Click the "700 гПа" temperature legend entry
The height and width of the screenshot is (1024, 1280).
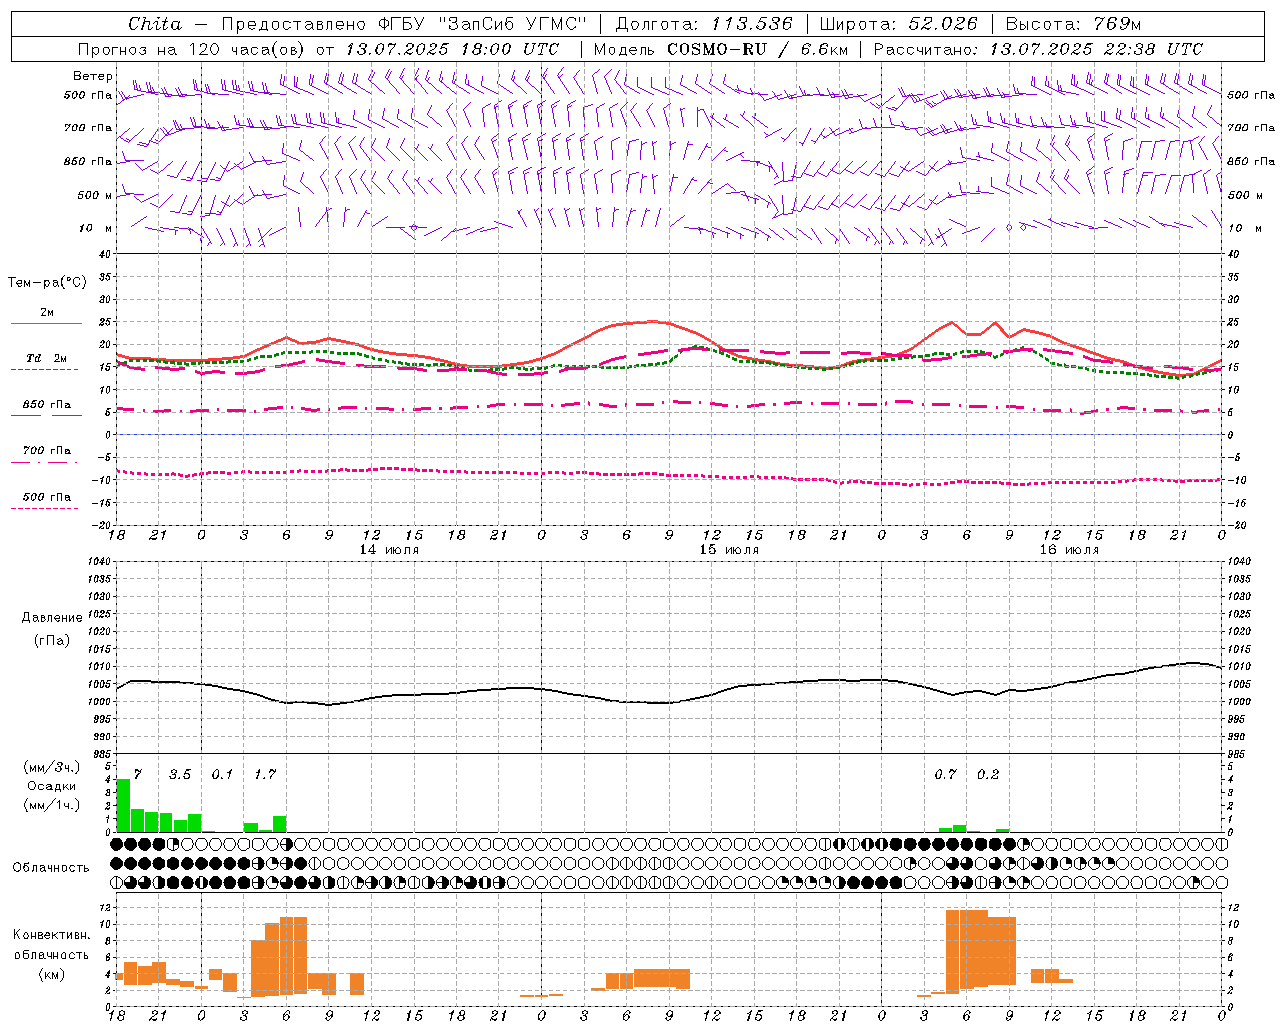47,450
